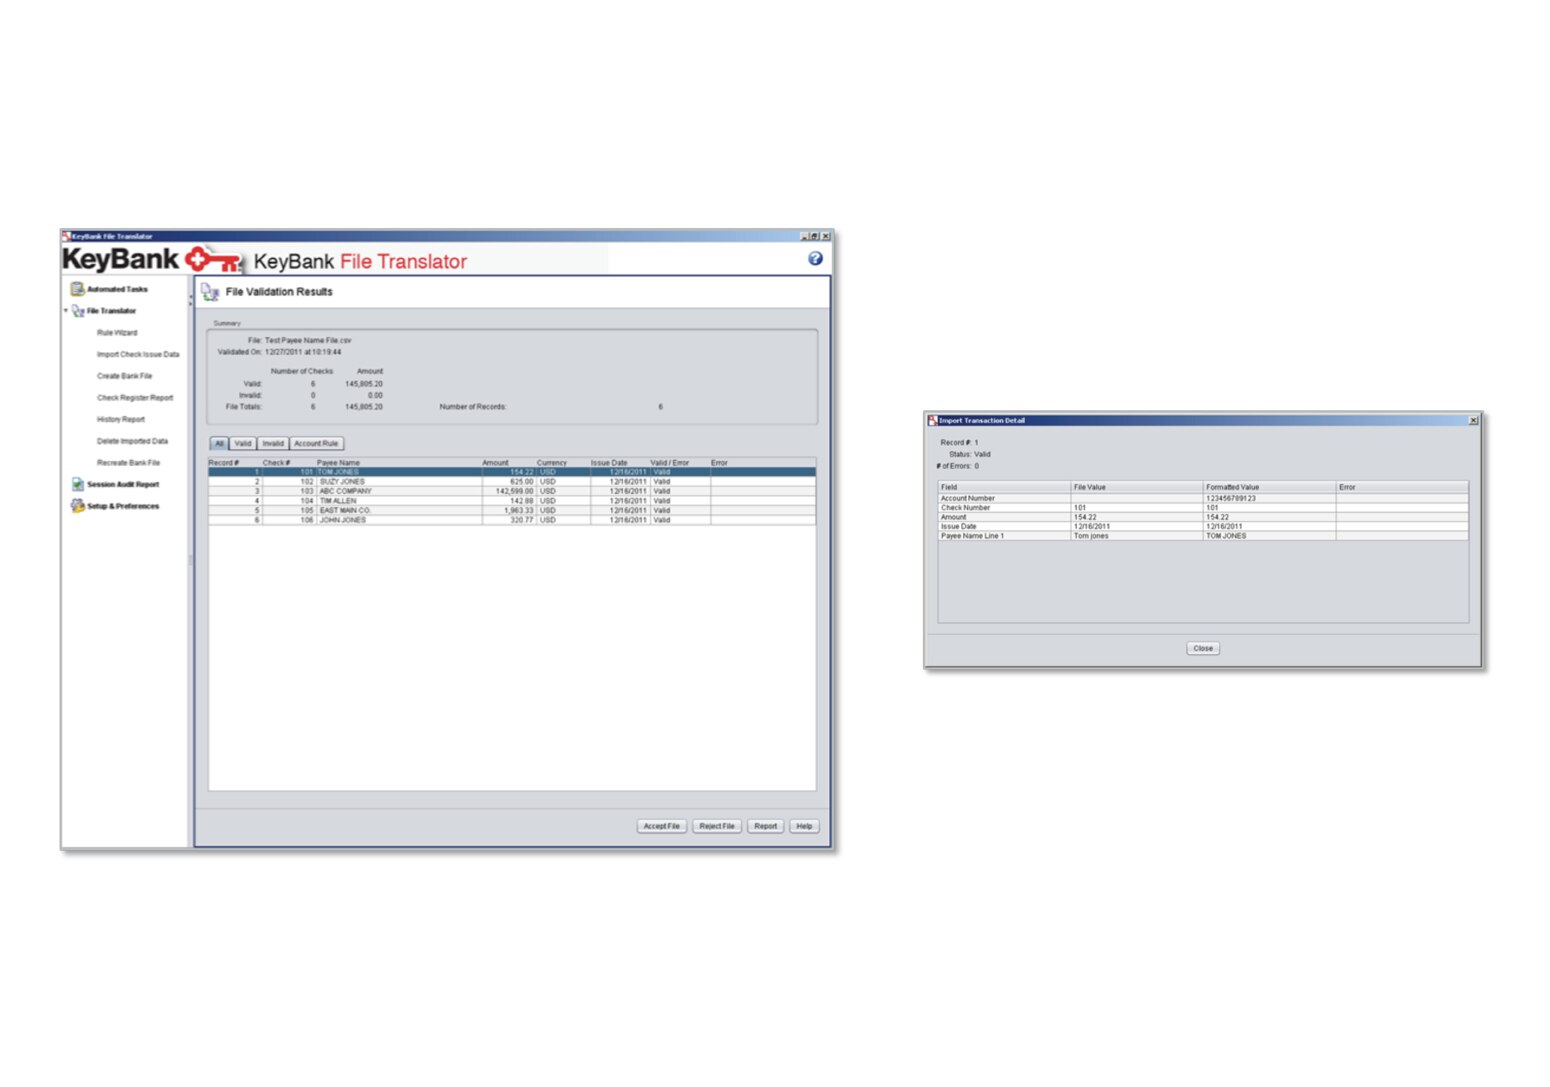Screen dimensions: 1550x1087
Task: Select the Account Number detail row
Action: tap(1203, 498)
